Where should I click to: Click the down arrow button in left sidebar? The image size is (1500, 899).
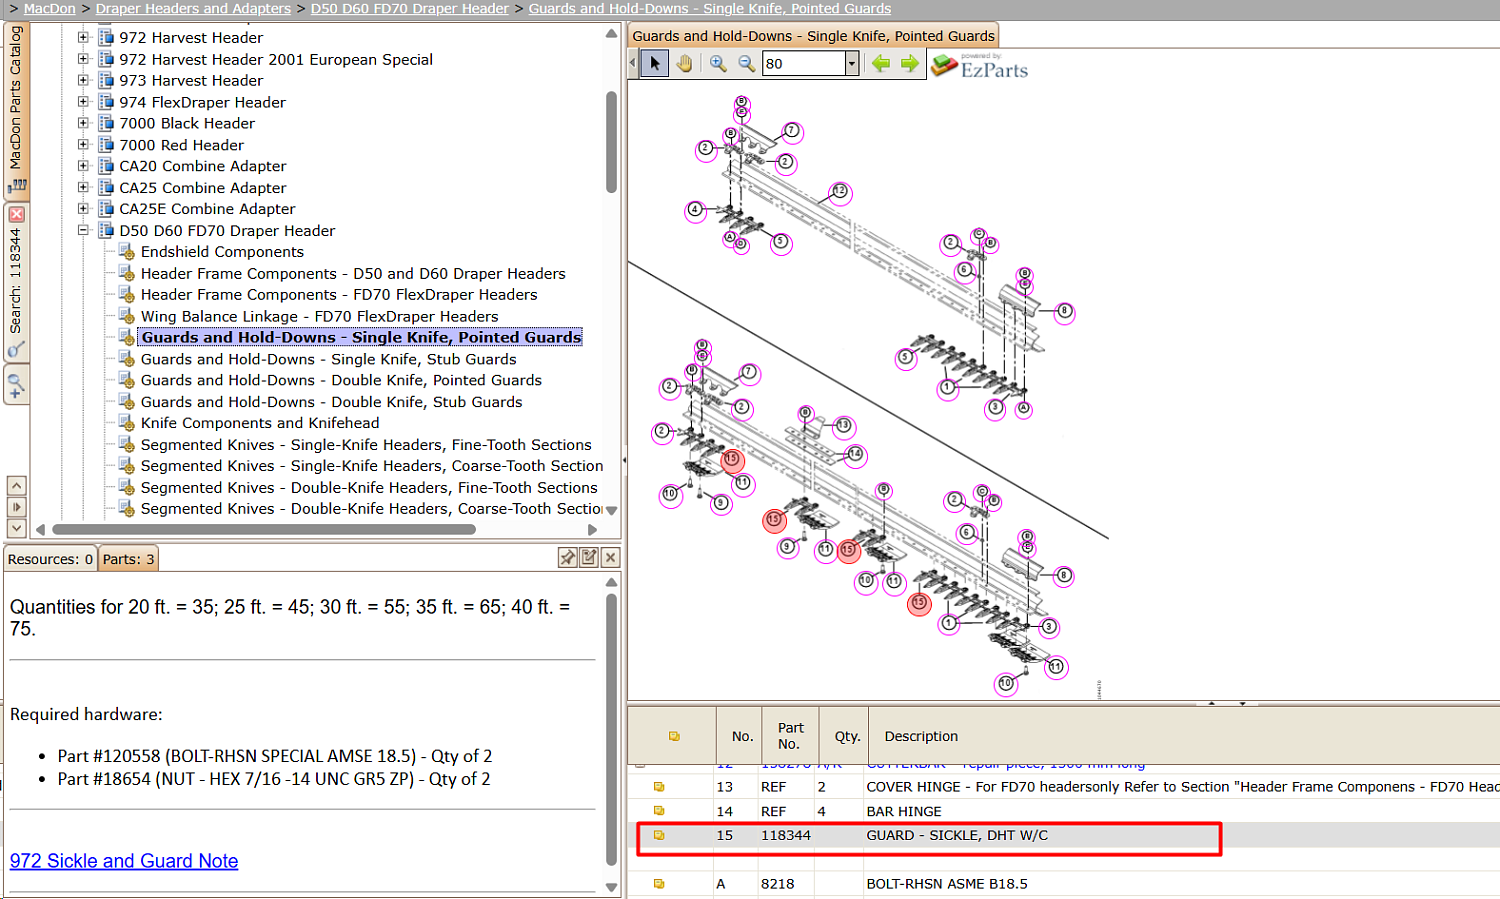(16, 528)
